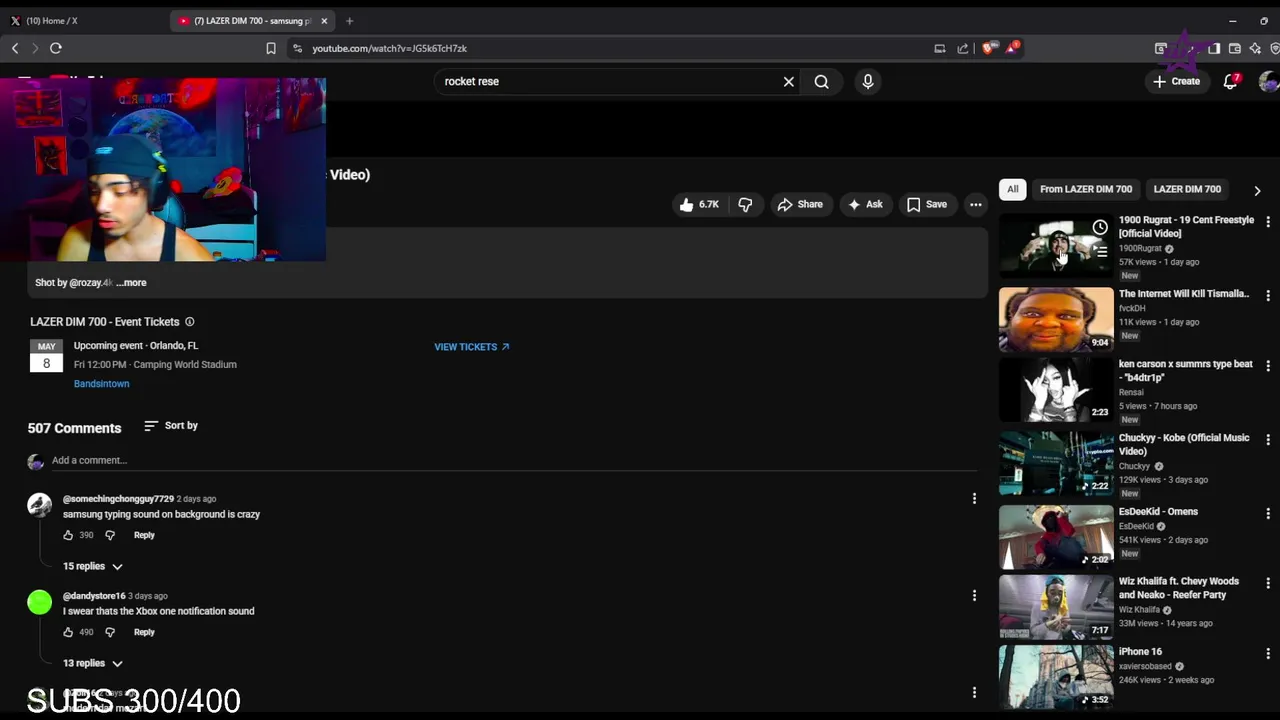Click the install/cast screen icon in address bar
Image resolution: width=1280 pixels, height=720 pixels.
click(x=940, y=48)
